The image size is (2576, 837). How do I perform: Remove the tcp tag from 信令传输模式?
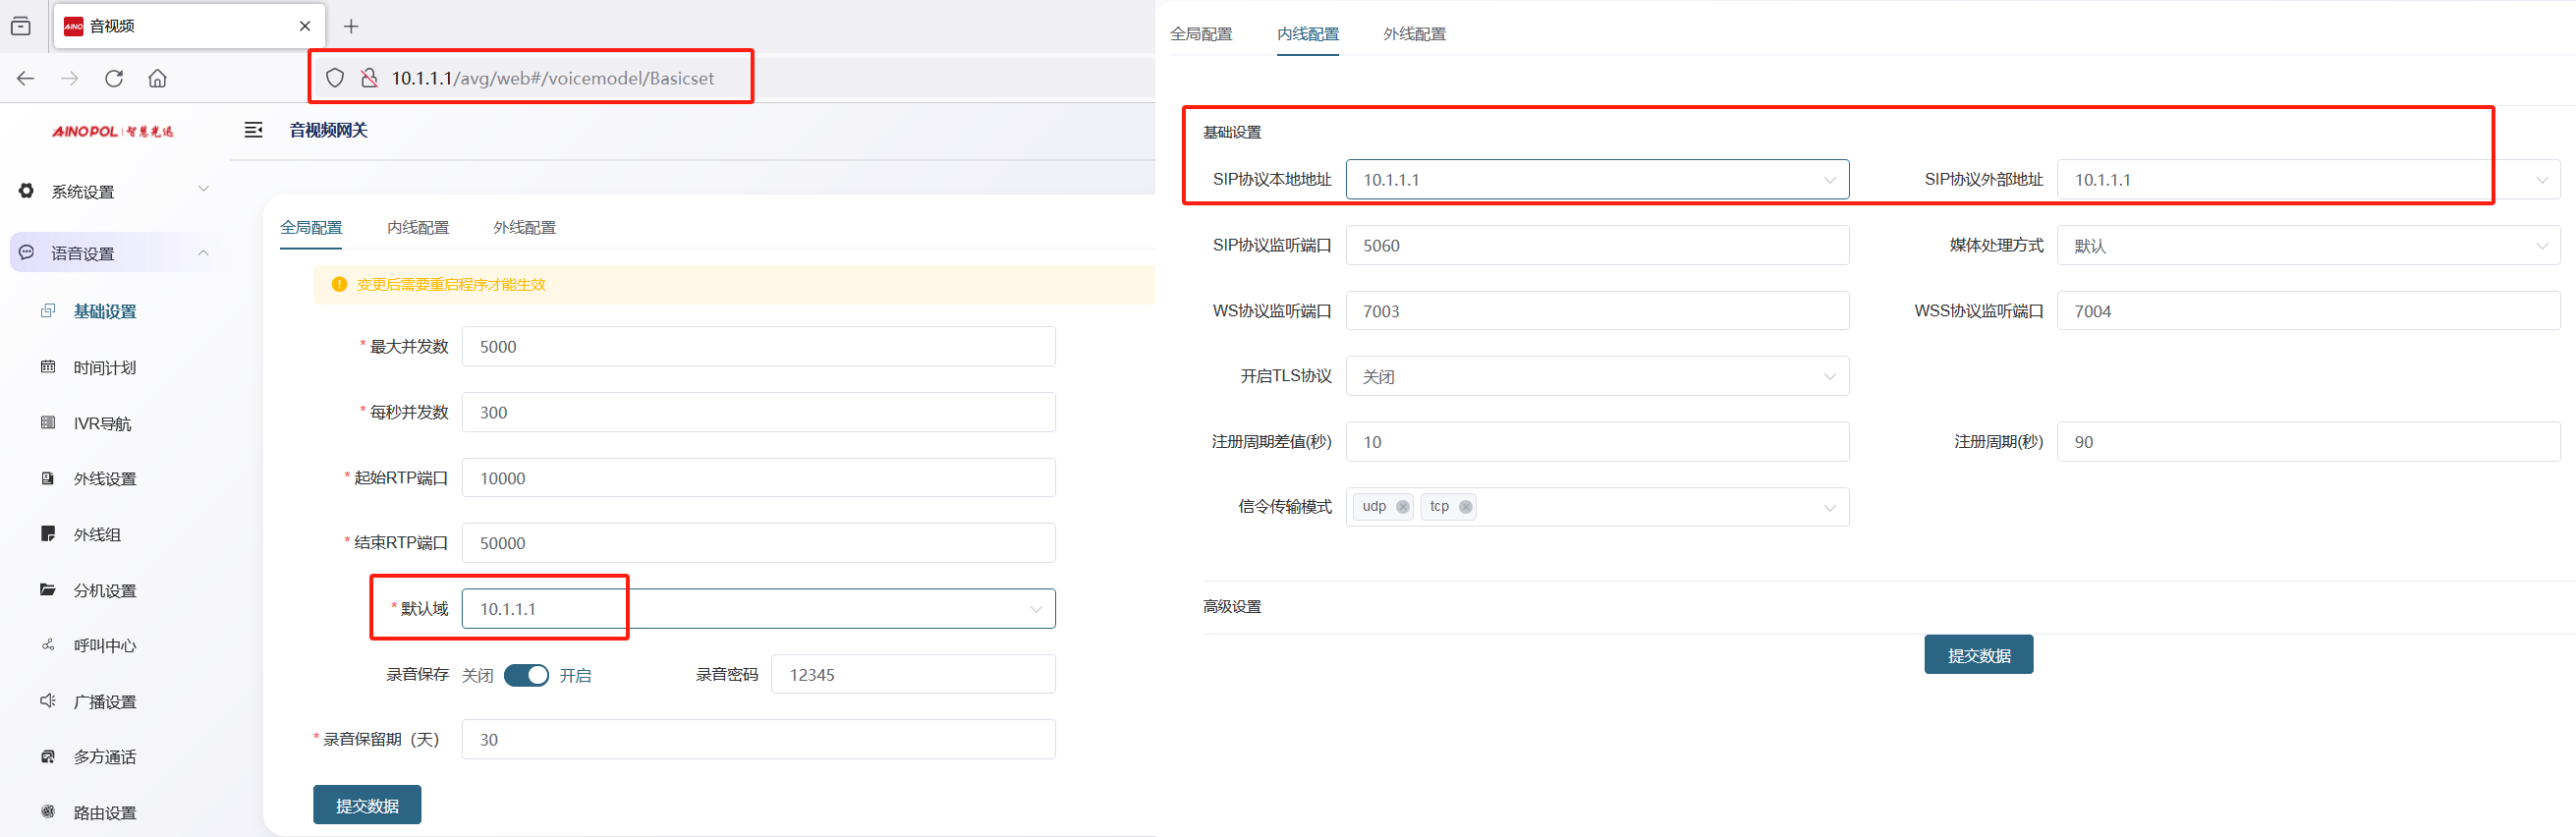(1465, 507)
